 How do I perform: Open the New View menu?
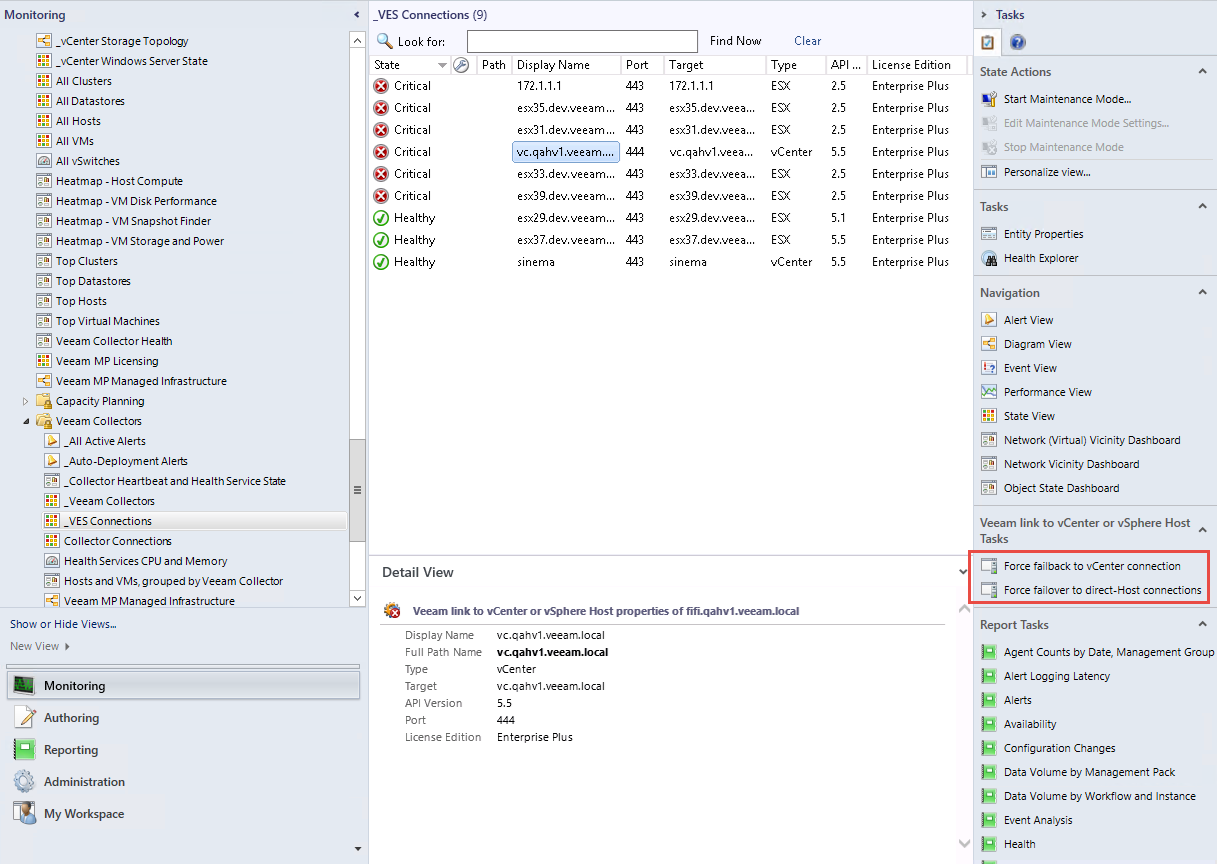pos(40,646)
